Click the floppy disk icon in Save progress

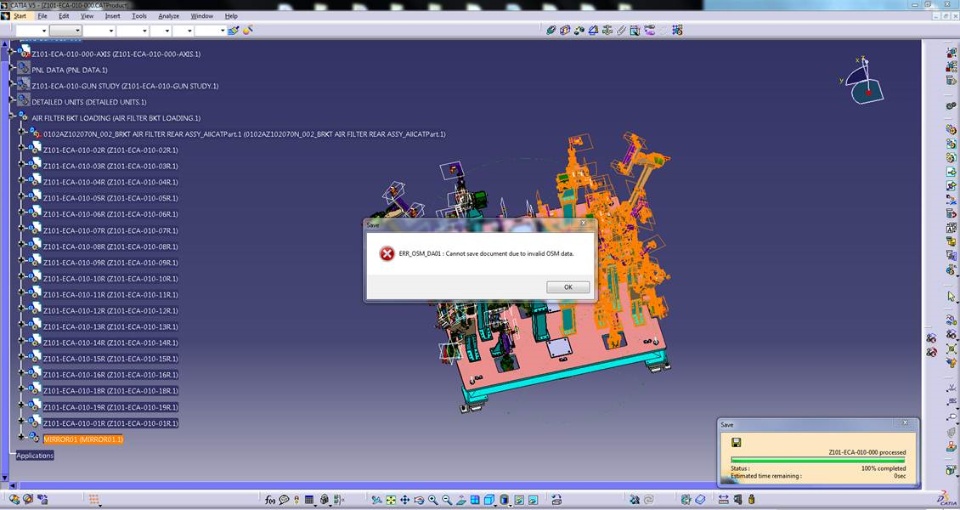(737, 442)
